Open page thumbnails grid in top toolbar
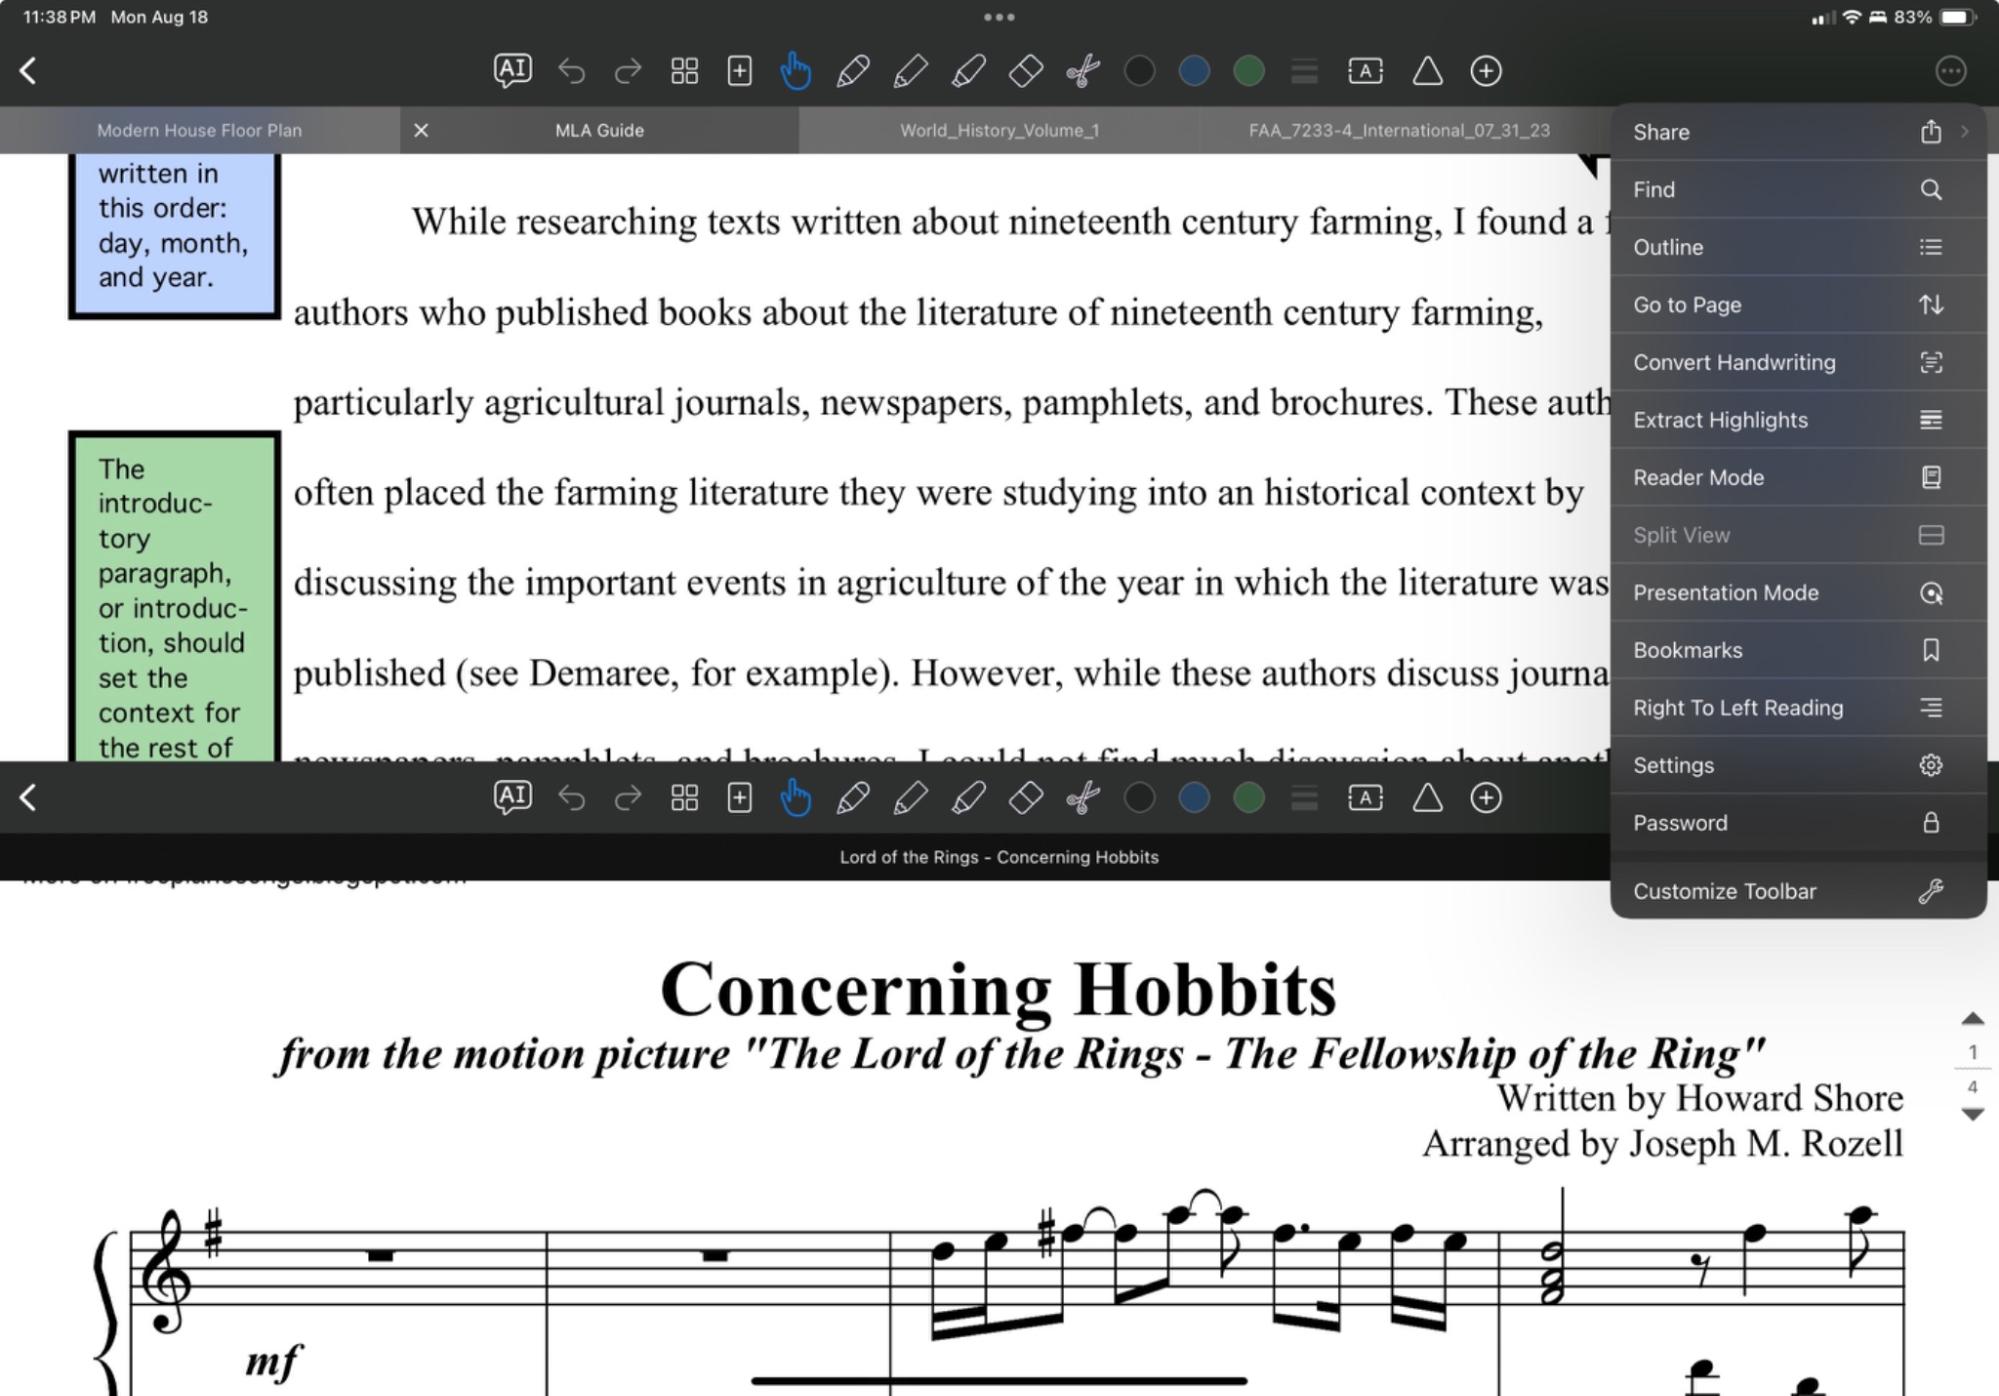The height and width of the screenshot is (1396, 1999). [x=684, y=71]
